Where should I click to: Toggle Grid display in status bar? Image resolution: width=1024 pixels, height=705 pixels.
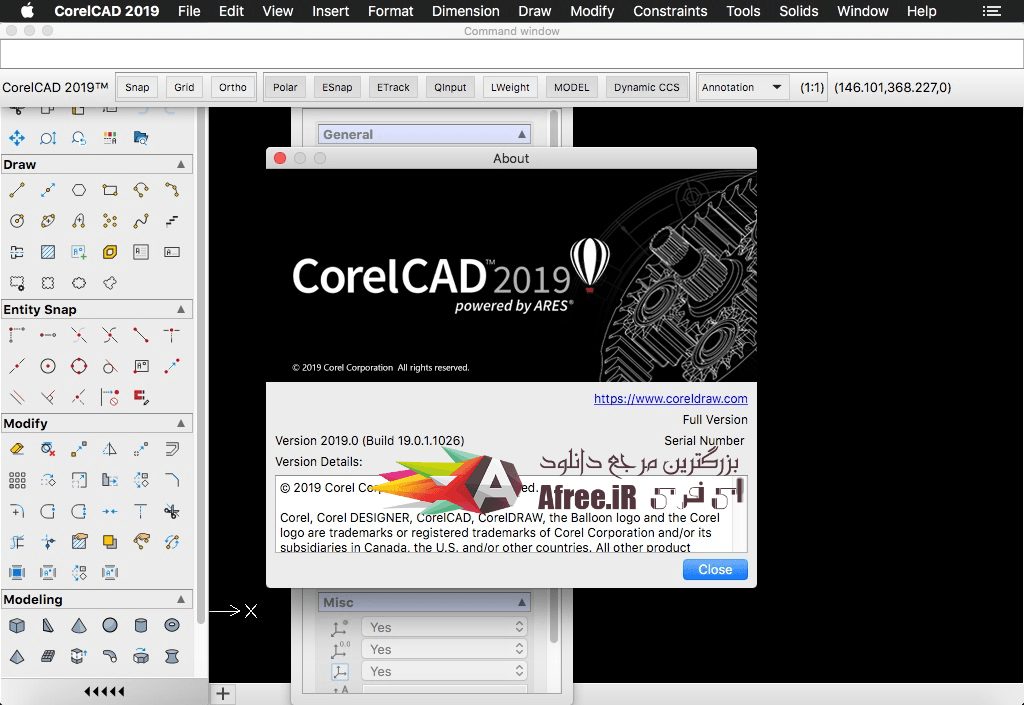click(184, 87)
